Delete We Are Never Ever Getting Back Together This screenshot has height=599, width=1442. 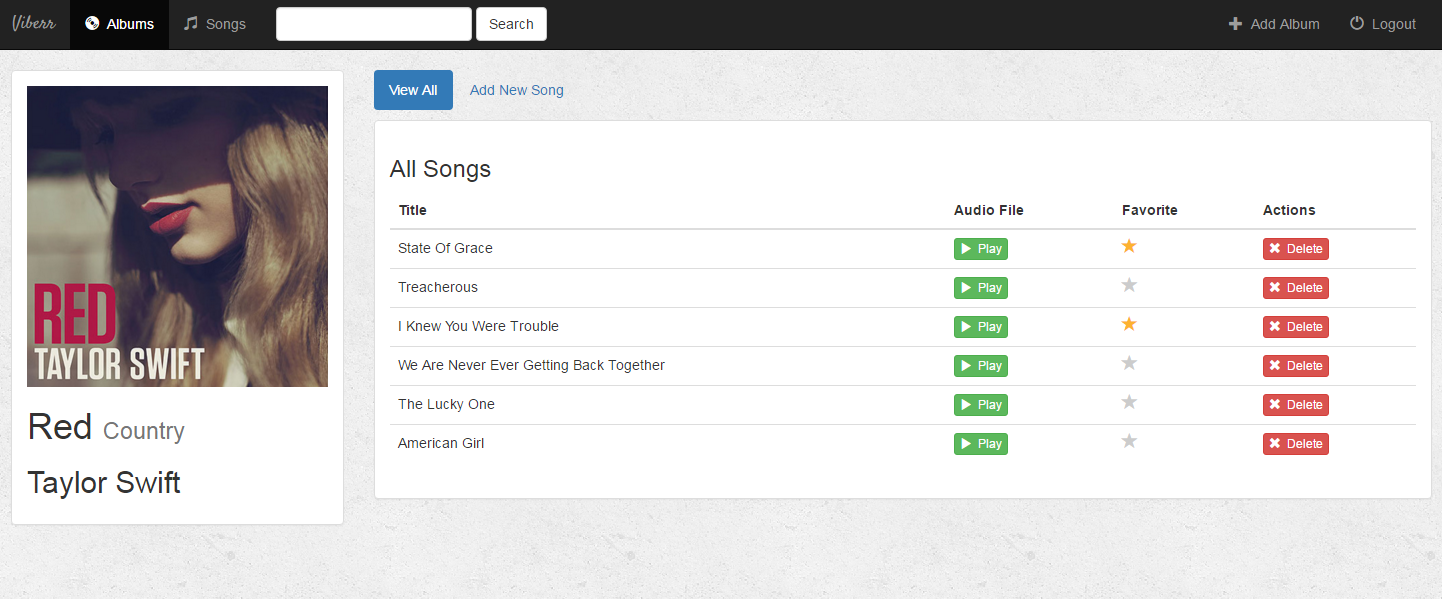point(1295,366)
